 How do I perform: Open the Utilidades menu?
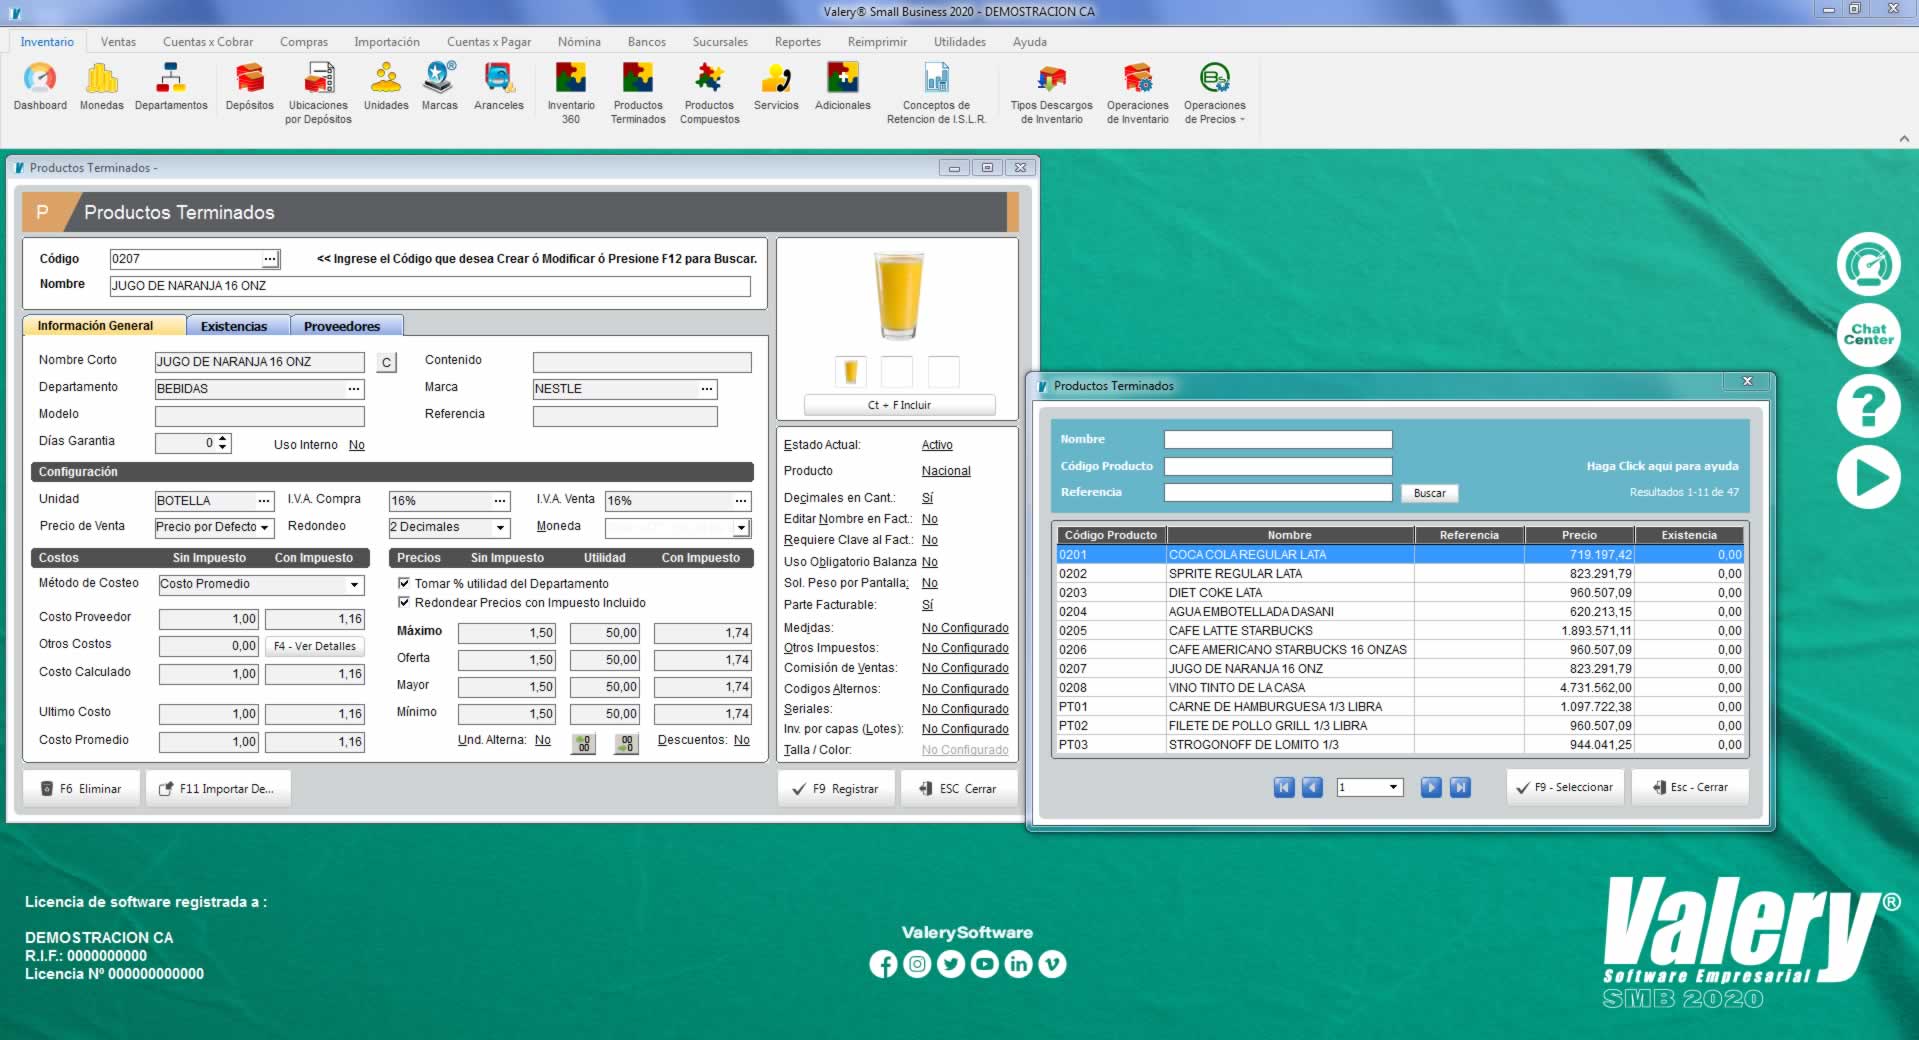click(x=959, y=42)
